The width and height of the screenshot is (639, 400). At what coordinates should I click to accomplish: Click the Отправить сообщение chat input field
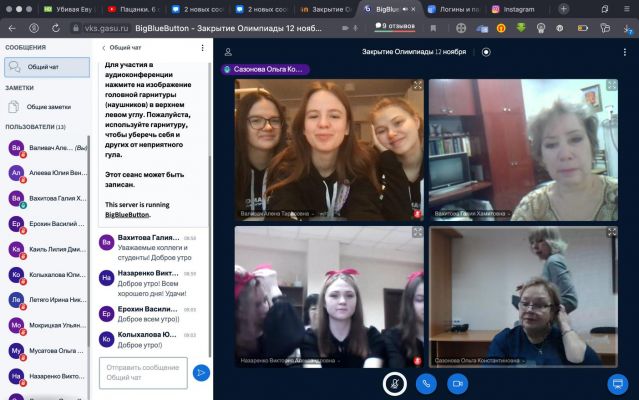(143, 373)
